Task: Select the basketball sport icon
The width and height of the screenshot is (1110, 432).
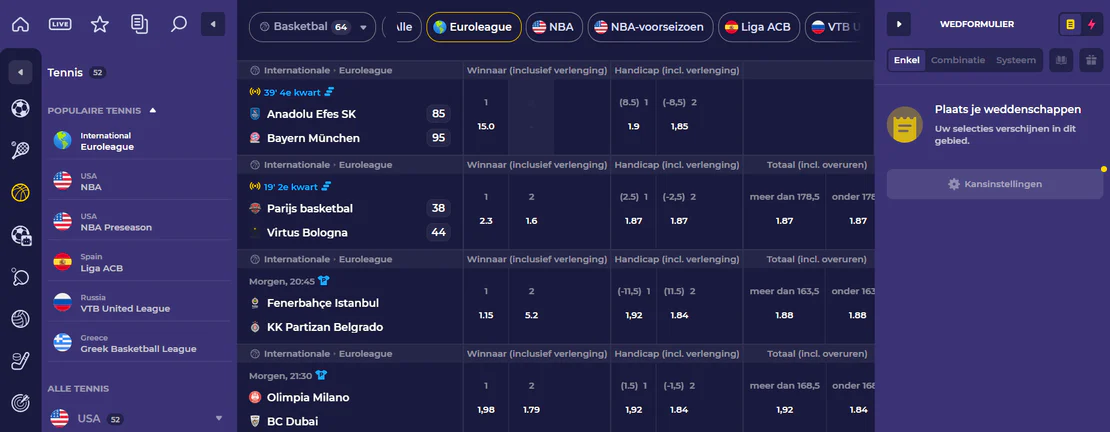Action: point(21,193)
